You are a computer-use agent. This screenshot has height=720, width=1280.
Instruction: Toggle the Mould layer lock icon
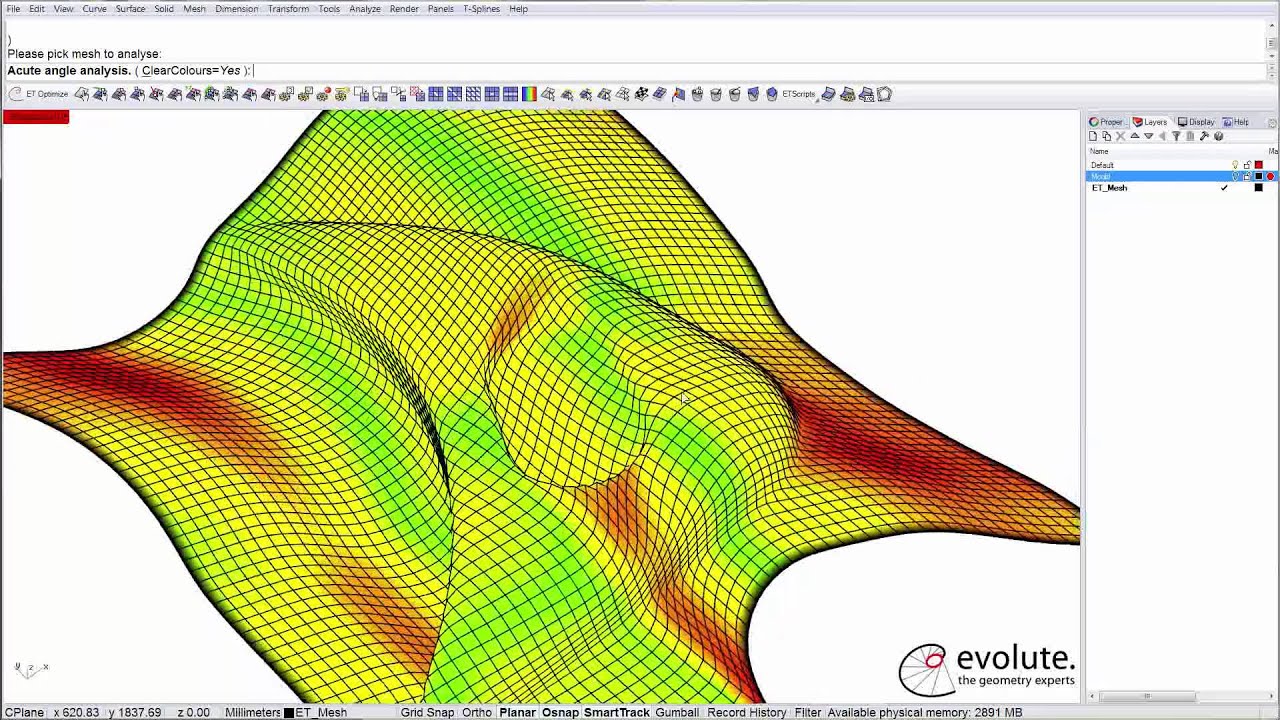(1247, 176)
